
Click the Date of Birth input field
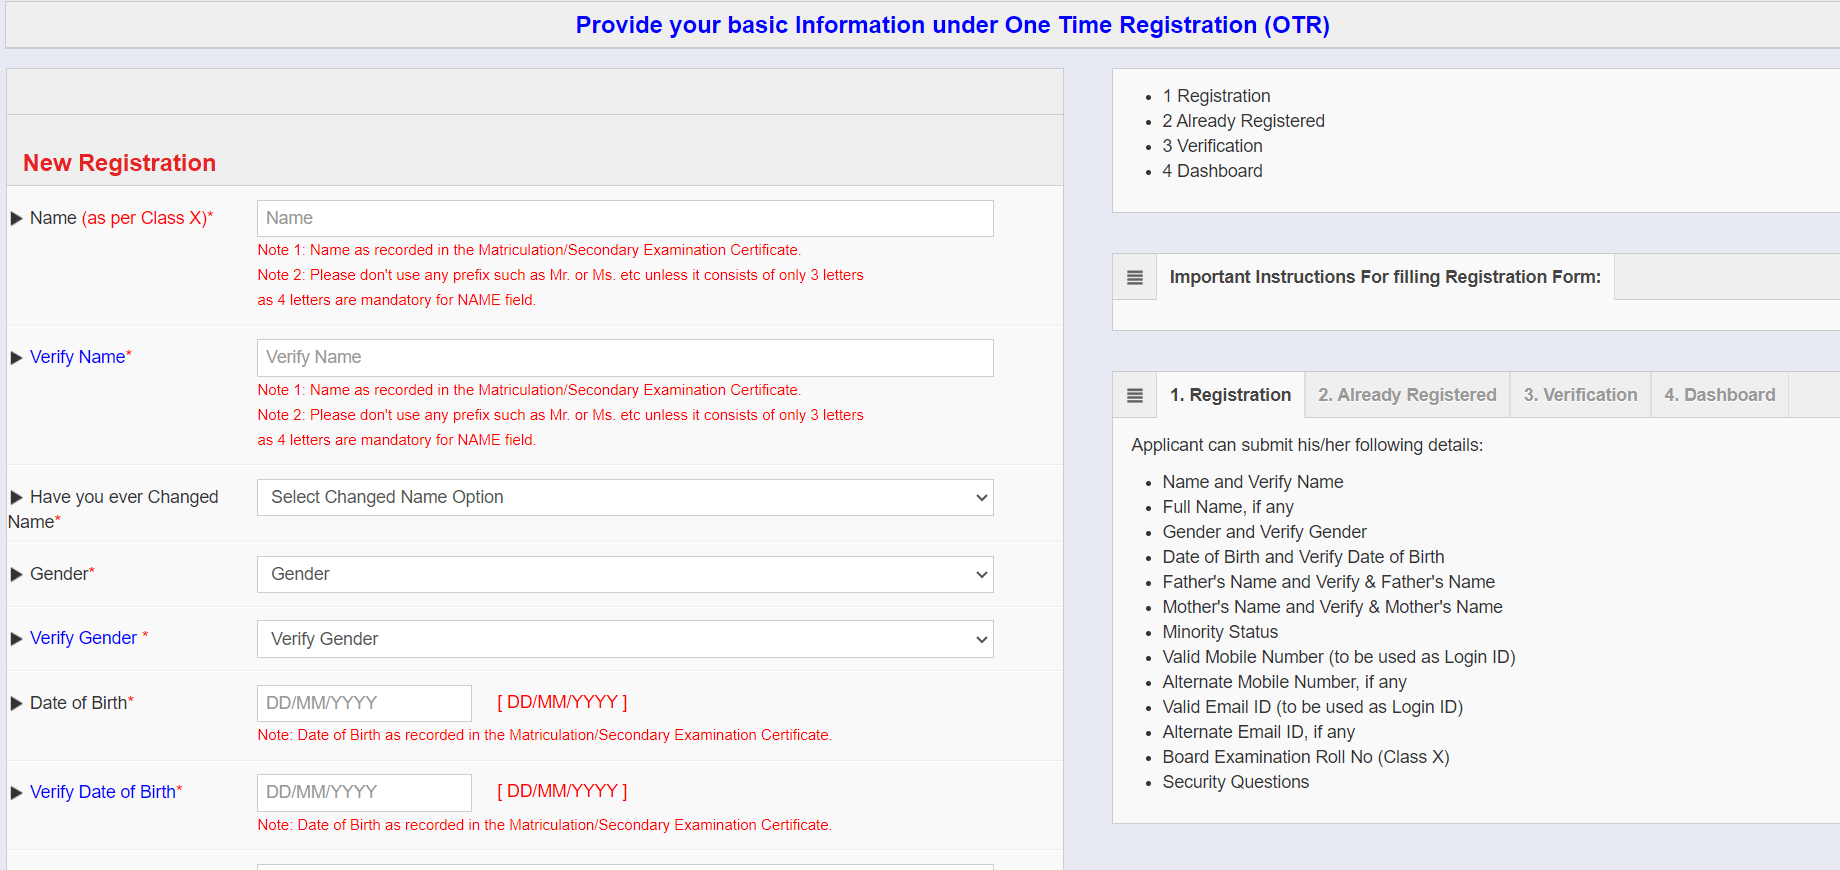364,703
